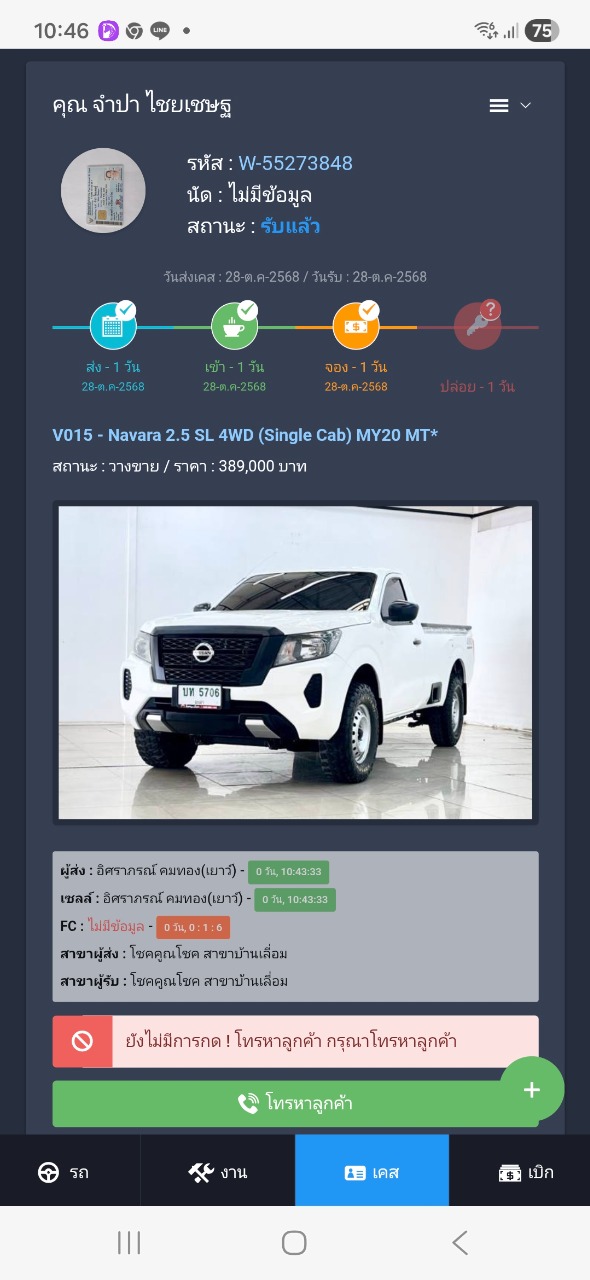590x1280 pixels.
Task: Tap the orange FC timer badge
Action: pos(193,927)
